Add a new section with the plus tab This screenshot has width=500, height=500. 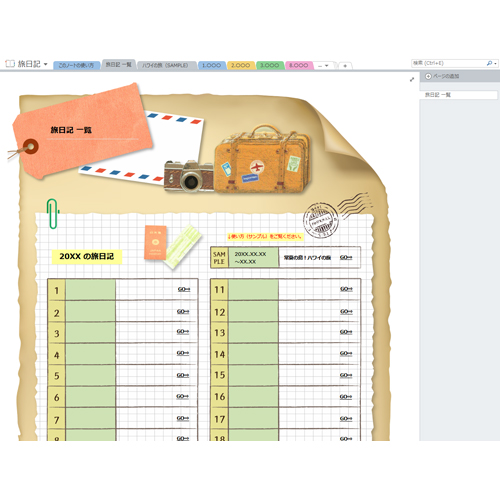click(345, 66)
